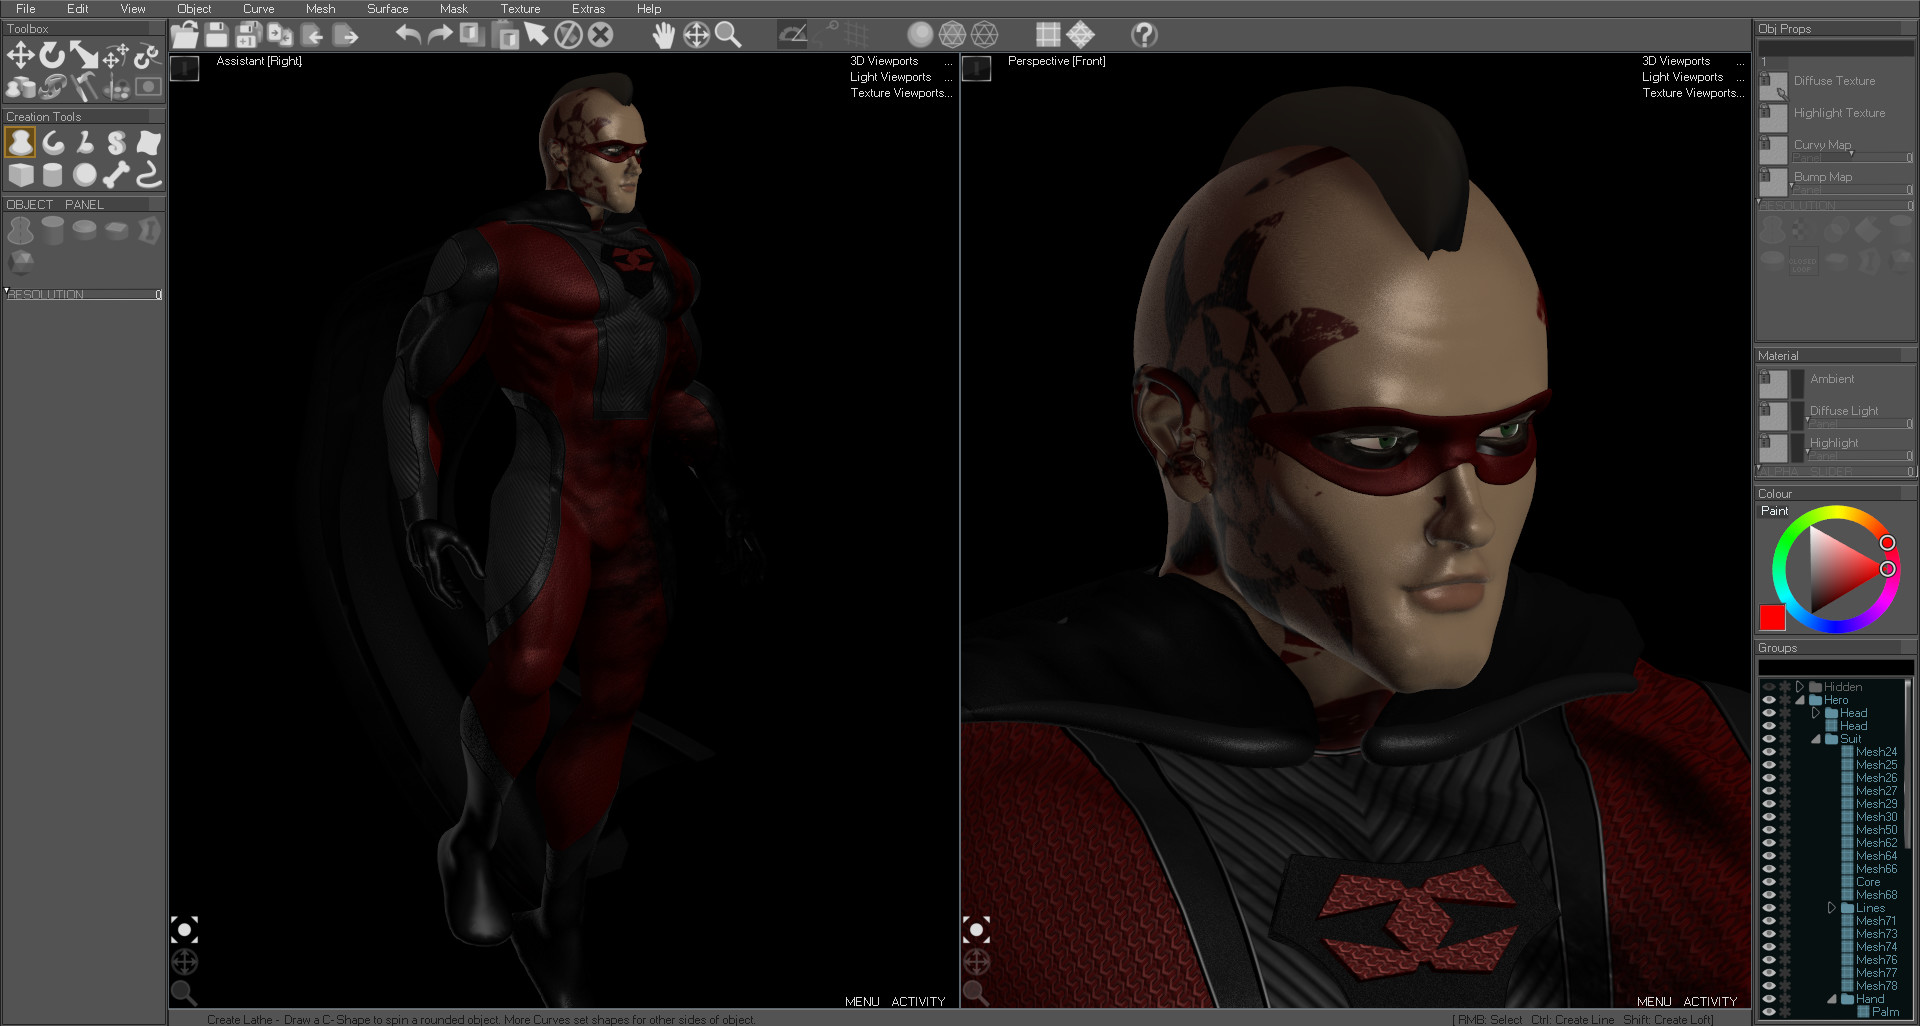Click the open file folder icon
This screenshot has width=1920, height=1026.
[184, 35]
